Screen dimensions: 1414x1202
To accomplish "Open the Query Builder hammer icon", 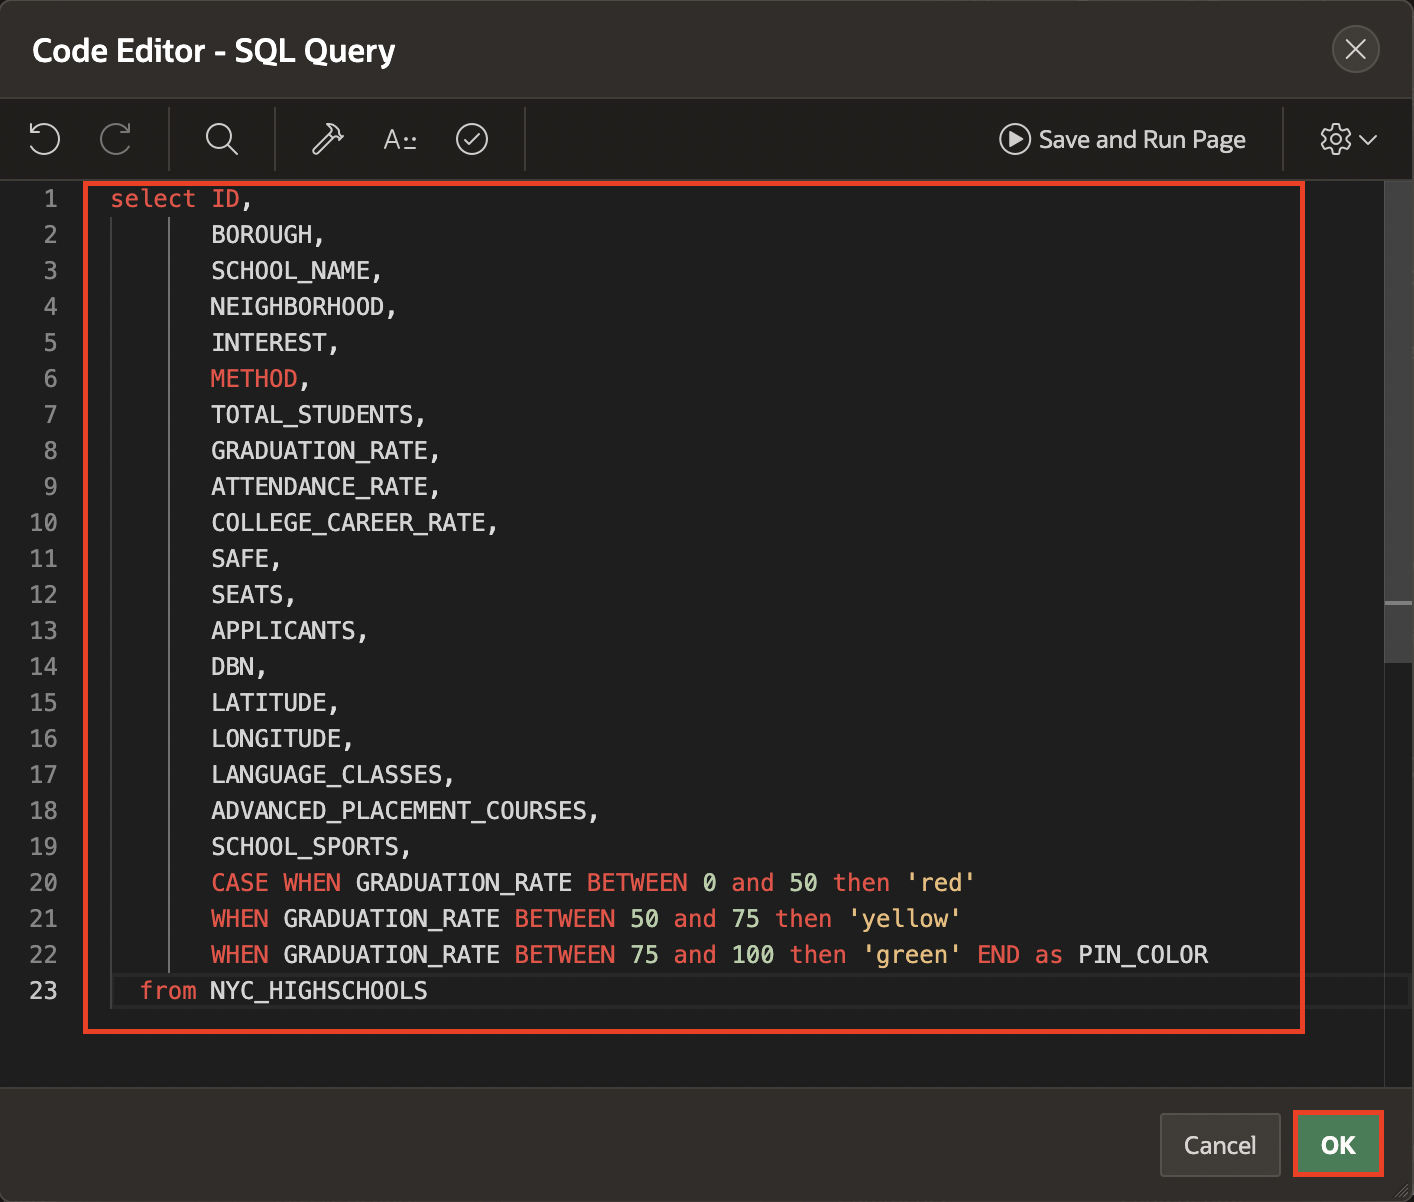I will point(327,139).
